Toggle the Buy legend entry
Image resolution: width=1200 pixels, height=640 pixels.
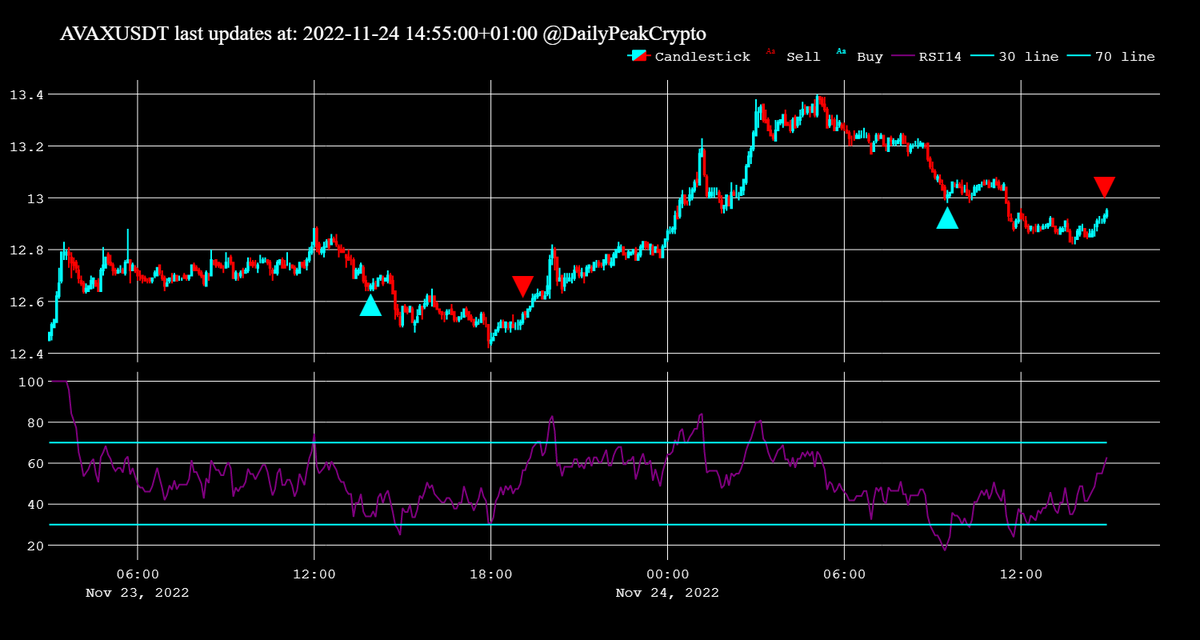click(860, 57)
